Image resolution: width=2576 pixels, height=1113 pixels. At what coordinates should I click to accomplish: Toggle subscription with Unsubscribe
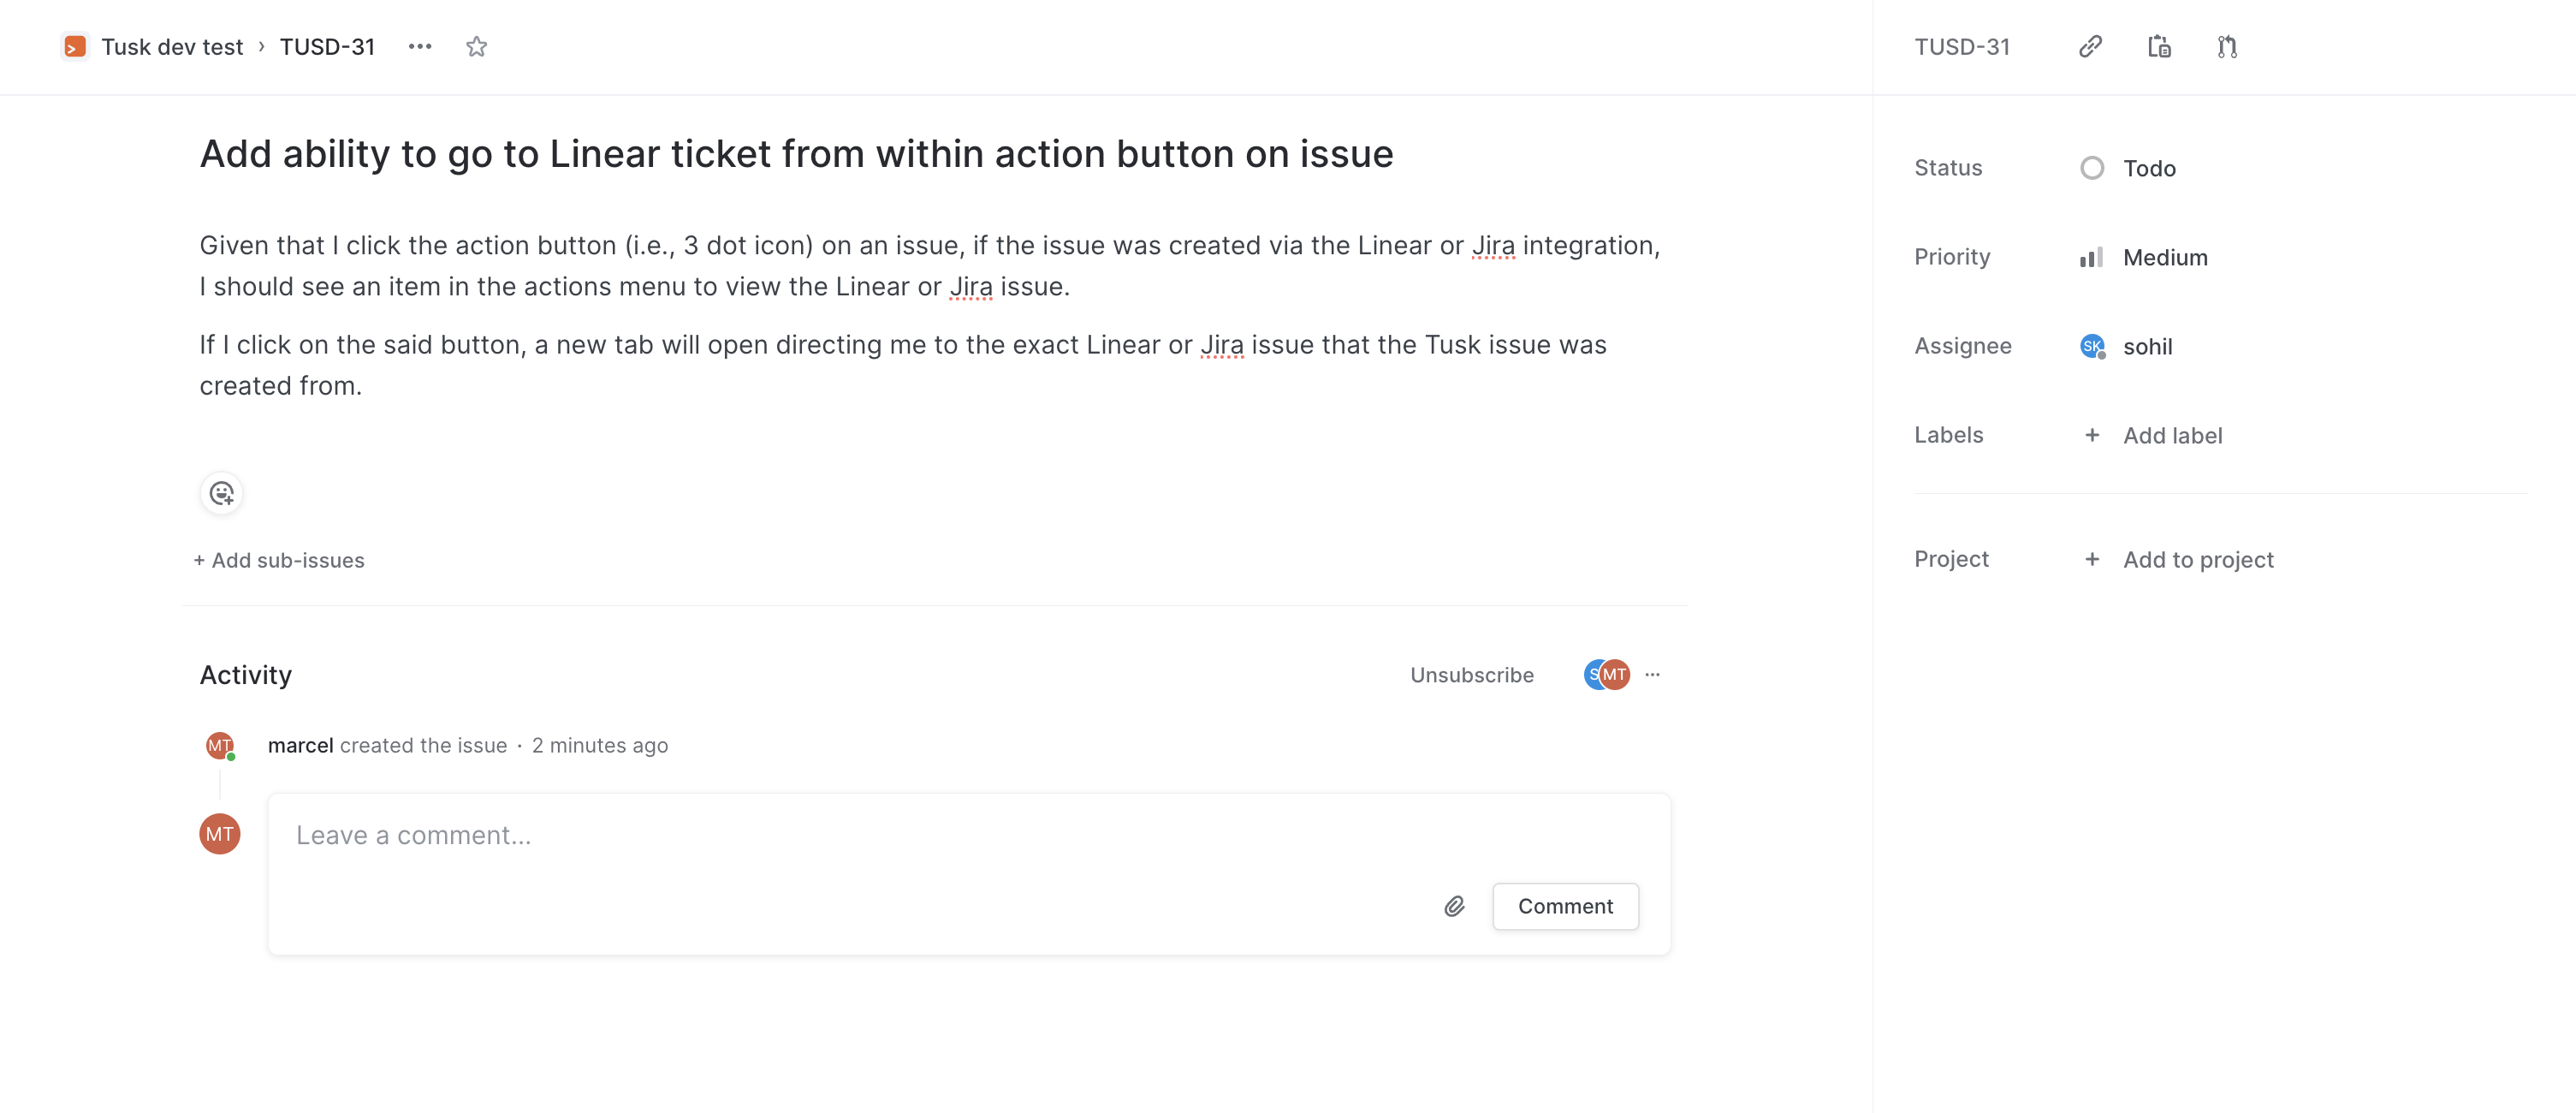click(1472, 675)
